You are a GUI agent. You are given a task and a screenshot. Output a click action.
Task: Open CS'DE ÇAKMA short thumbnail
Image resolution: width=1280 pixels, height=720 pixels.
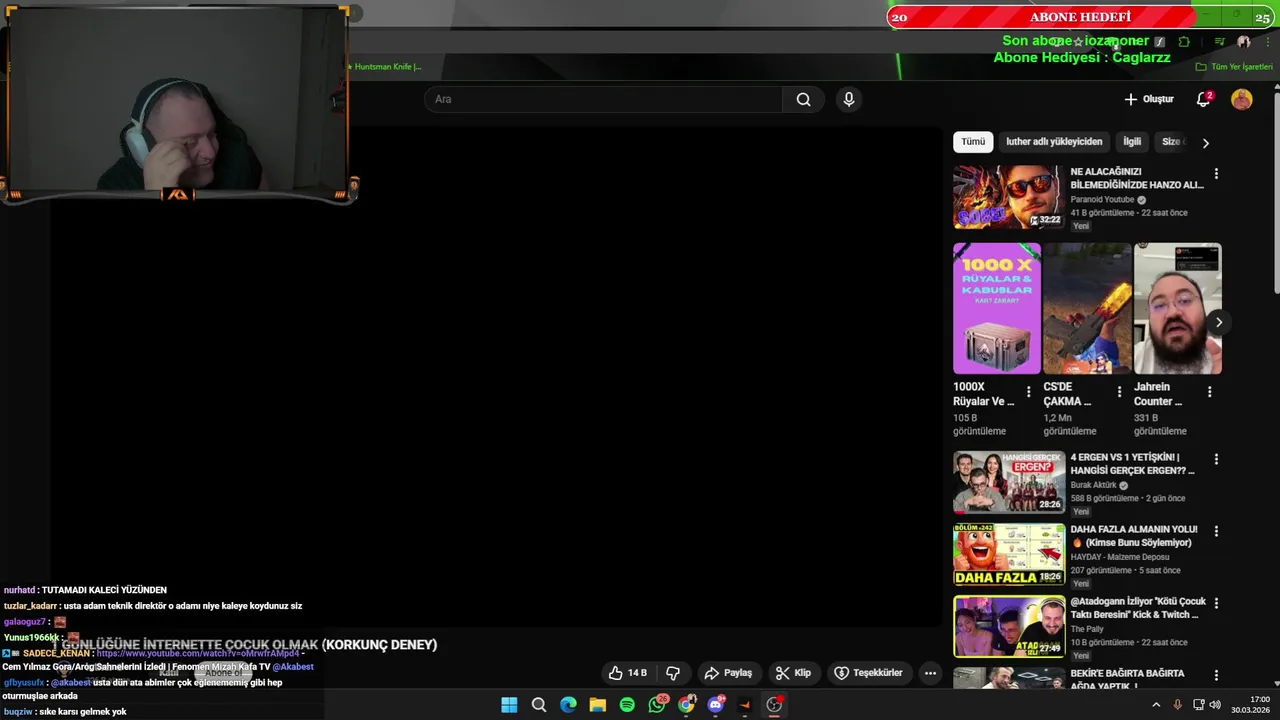1087,308
